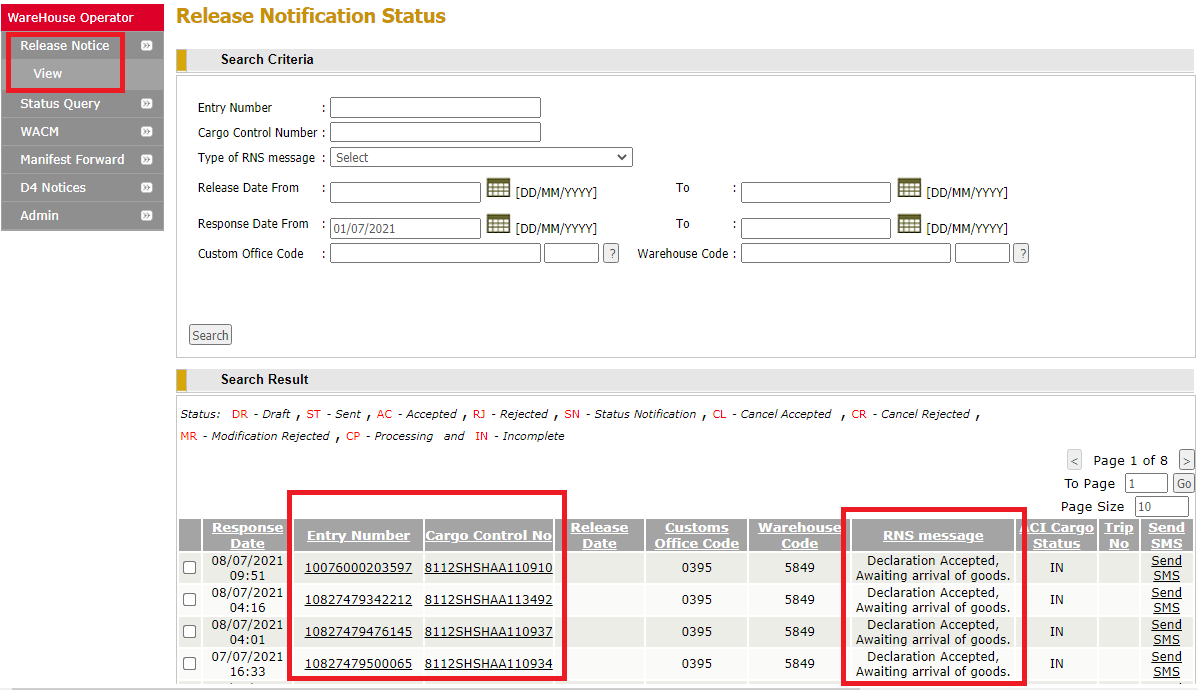Image resolution: width=1198 pixels, height=690 pixels.
Task: Expand Status Query arrow icon
Action: [x=147, y=104]
